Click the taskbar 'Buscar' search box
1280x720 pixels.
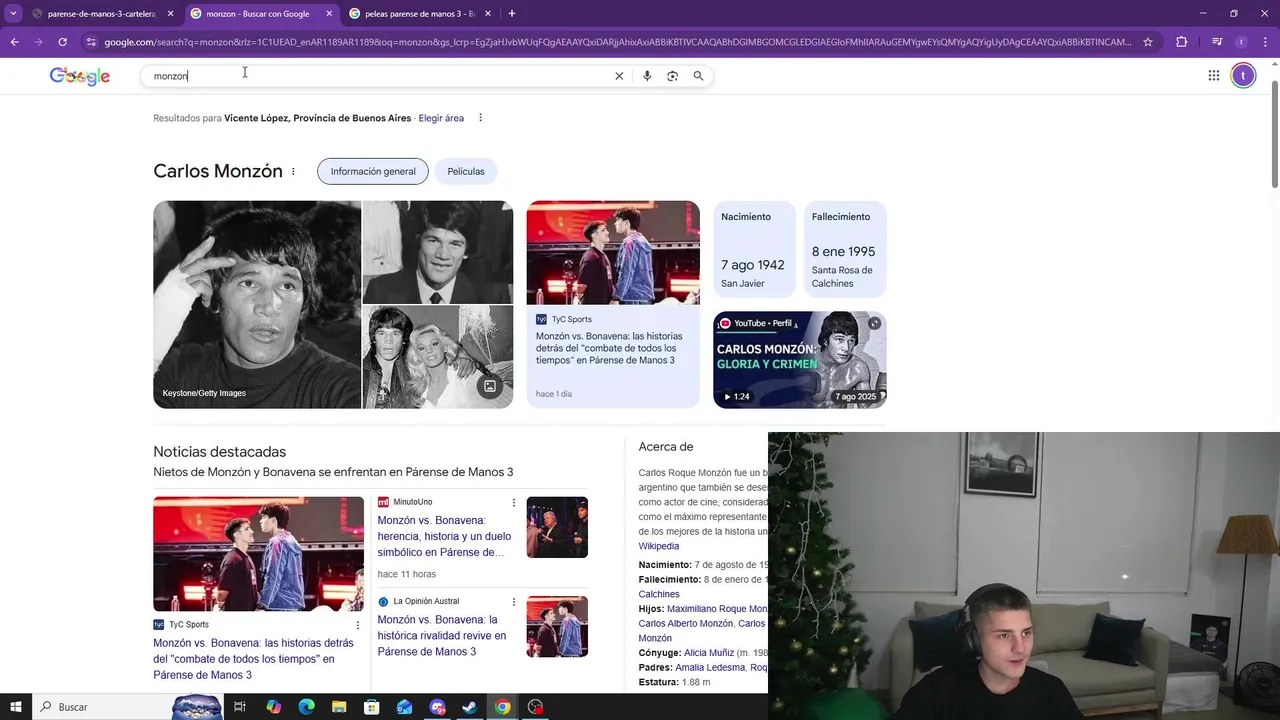tap(128, 707)
